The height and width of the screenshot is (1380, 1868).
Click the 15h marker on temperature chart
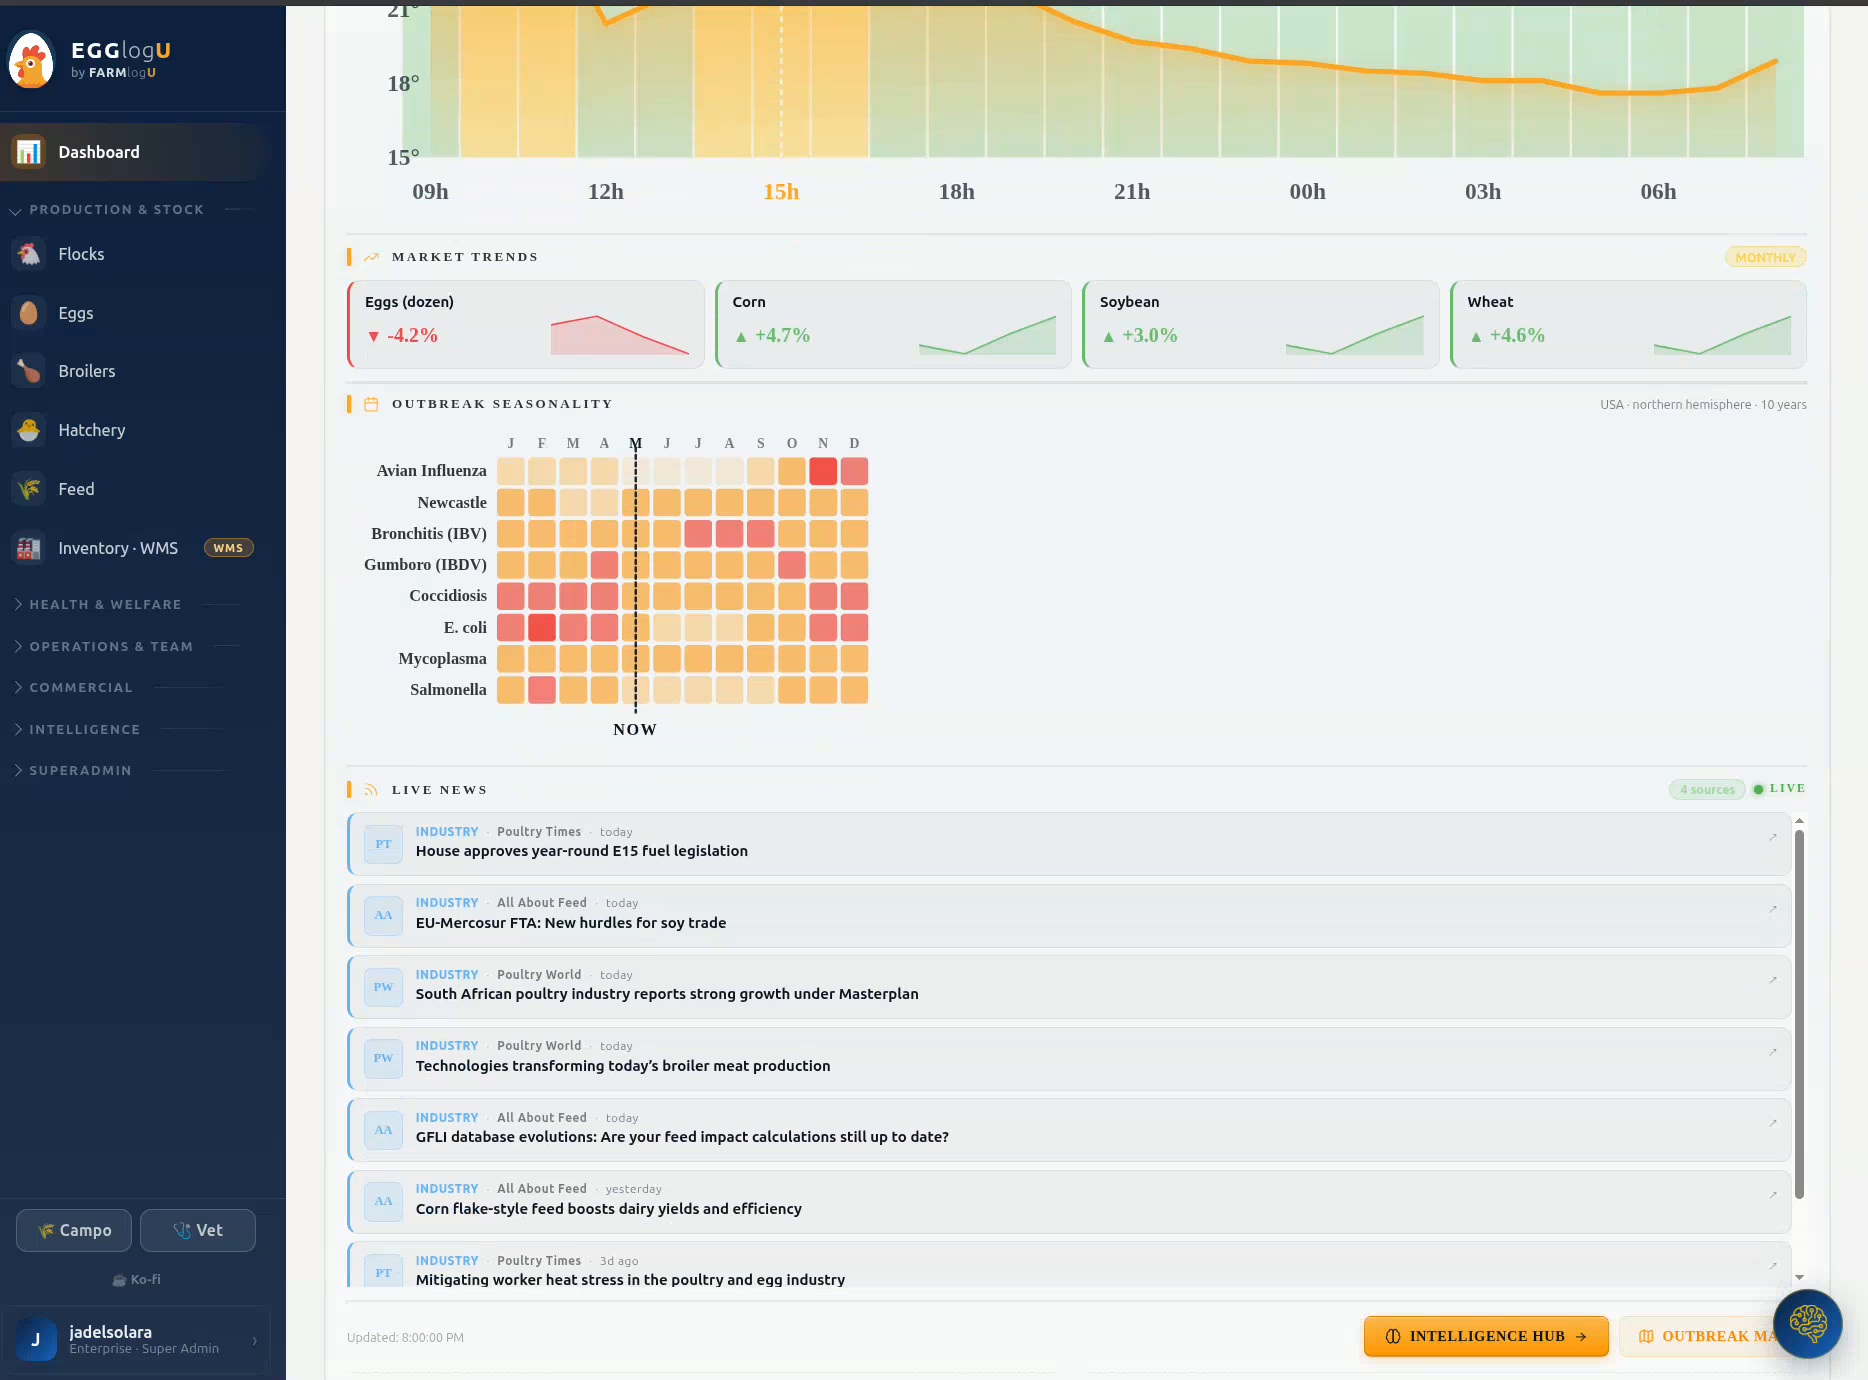(x=781, y=191)
